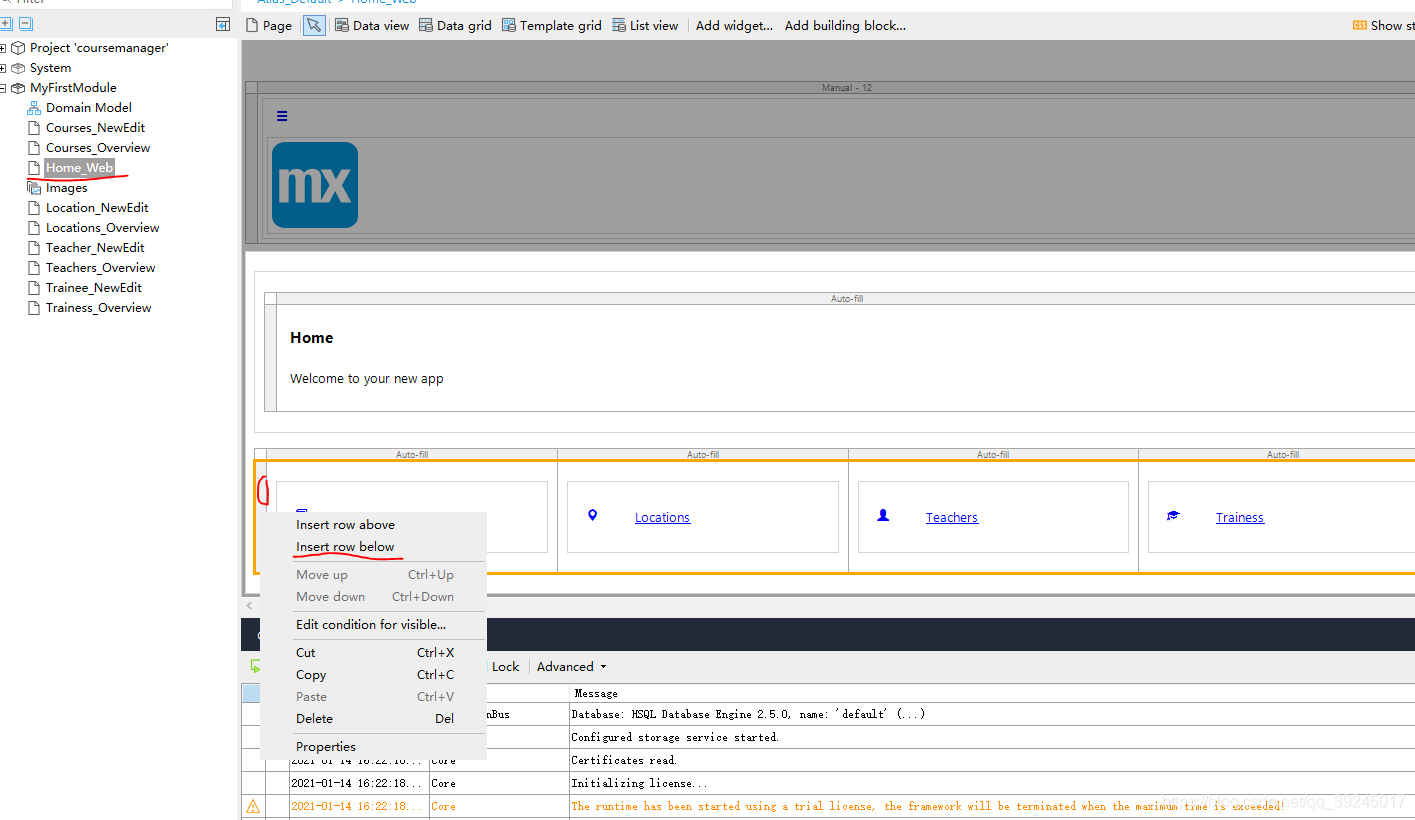Click the Data view toolbar button

(x=372, y=26)
